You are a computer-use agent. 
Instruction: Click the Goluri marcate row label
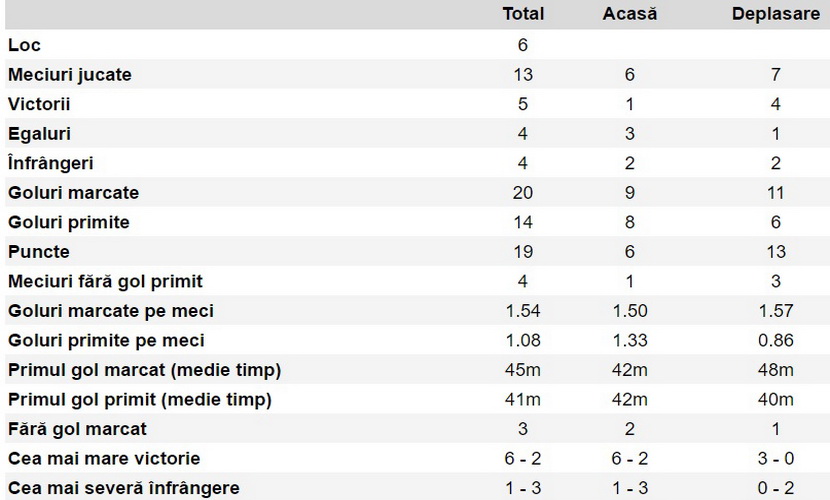pos(73,193)
